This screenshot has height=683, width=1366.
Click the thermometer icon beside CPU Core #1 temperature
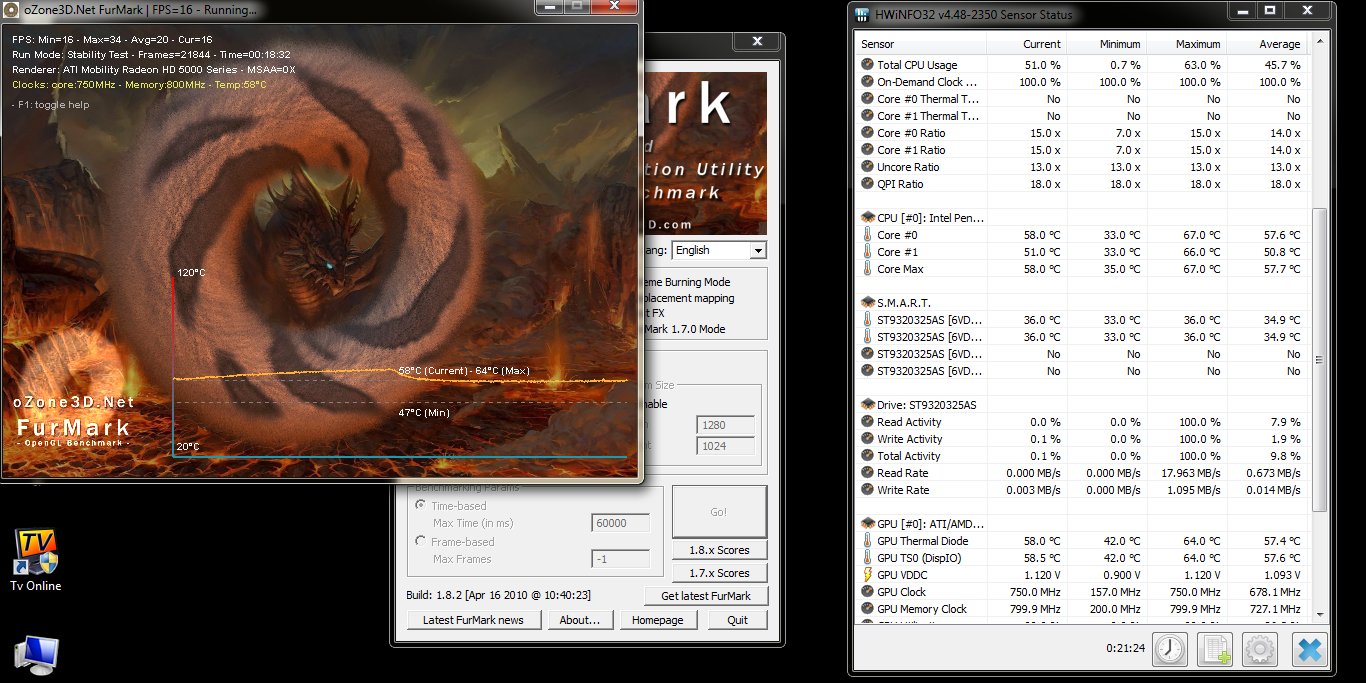tap(867, 252)
